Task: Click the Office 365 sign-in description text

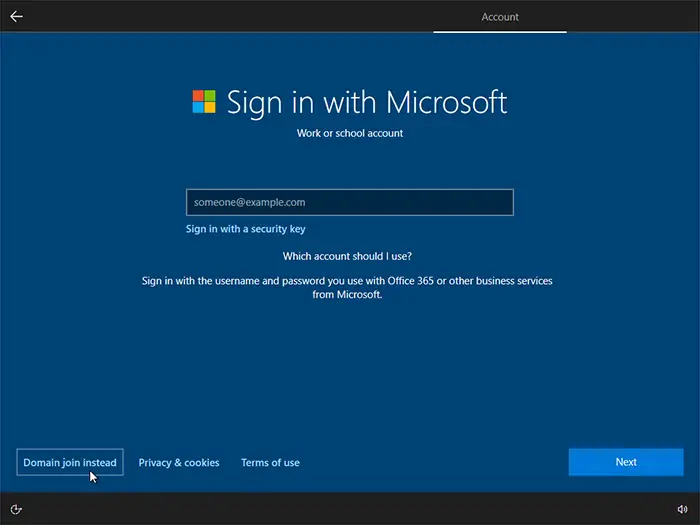Action: coord(347,288)
